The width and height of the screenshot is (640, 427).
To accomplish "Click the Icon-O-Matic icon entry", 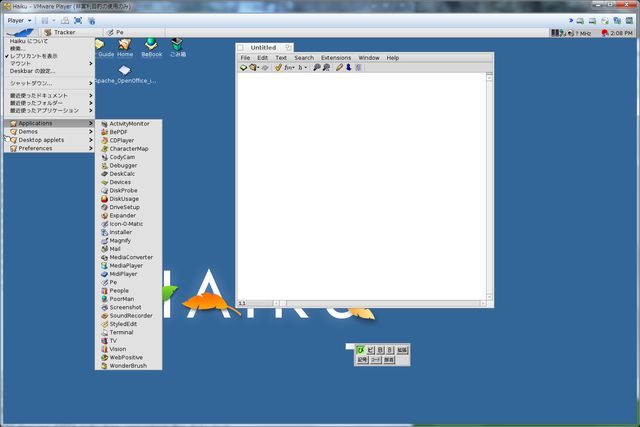I will (x=129, y=224).
